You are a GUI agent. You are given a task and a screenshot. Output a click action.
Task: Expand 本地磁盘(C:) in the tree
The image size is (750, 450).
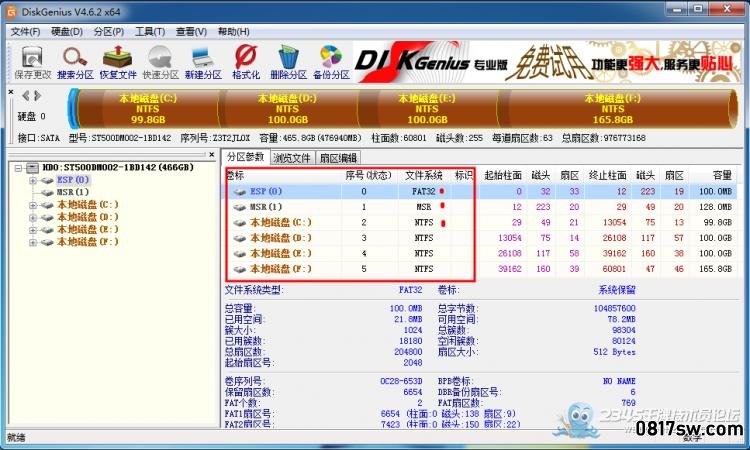tap(33, 205)
